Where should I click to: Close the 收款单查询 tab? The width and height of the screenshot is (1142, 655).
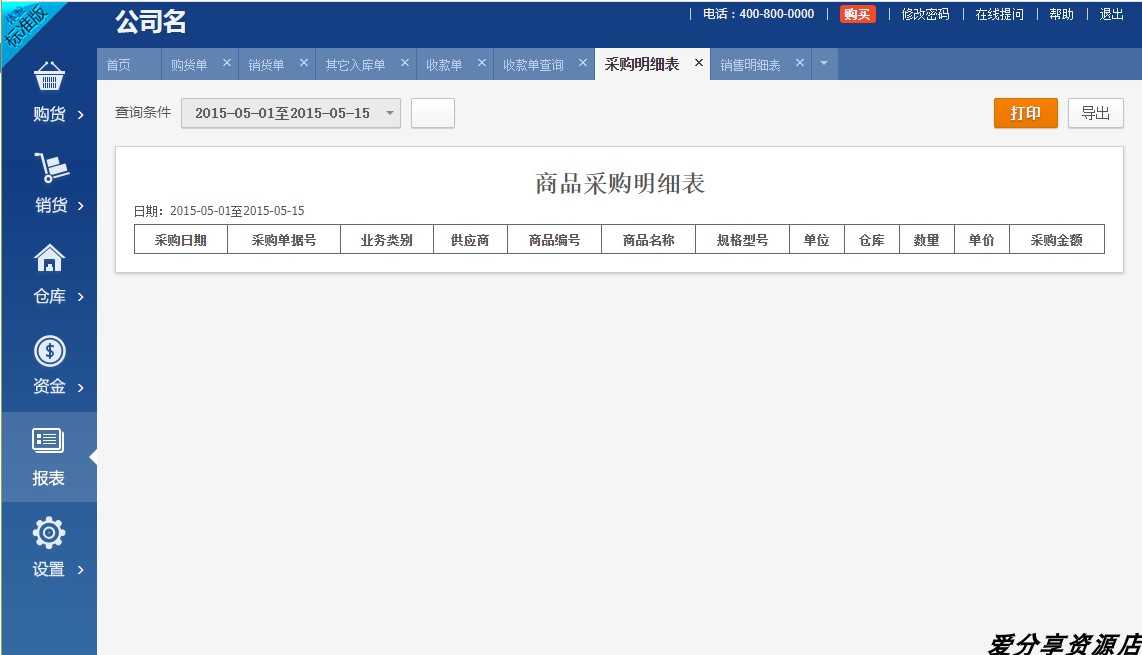click(x=583, y=63)
